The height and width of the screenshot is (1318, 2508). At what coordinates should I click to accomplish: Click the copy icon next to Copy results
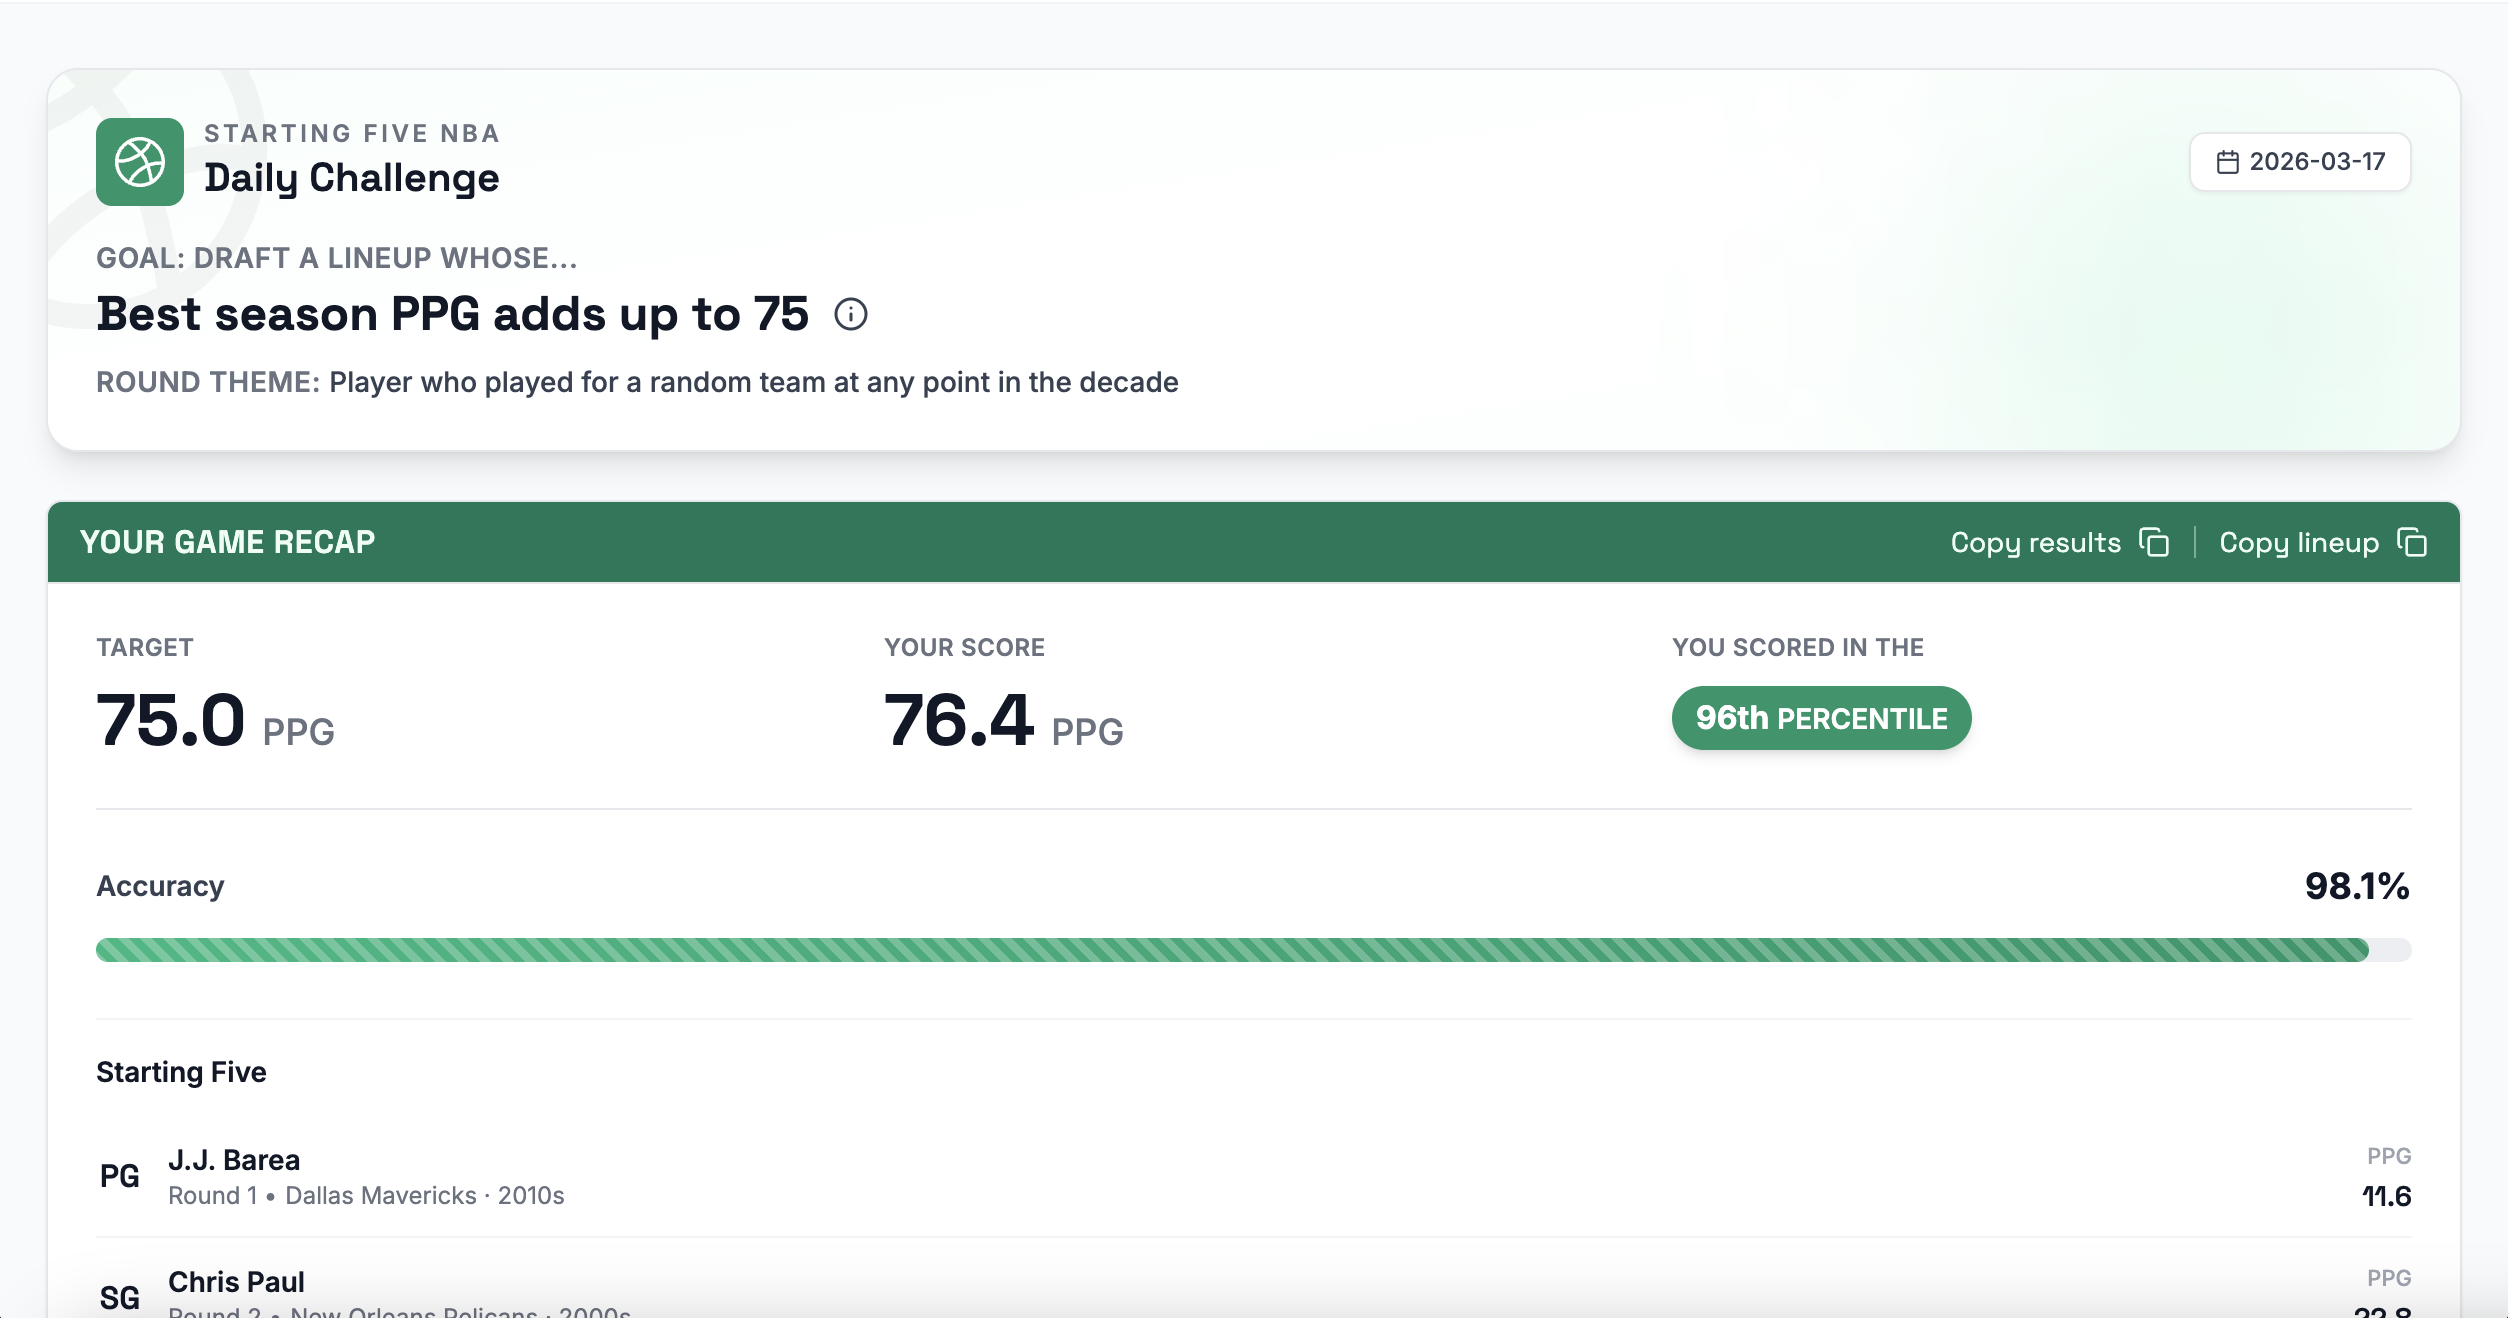click(2155, 542)
